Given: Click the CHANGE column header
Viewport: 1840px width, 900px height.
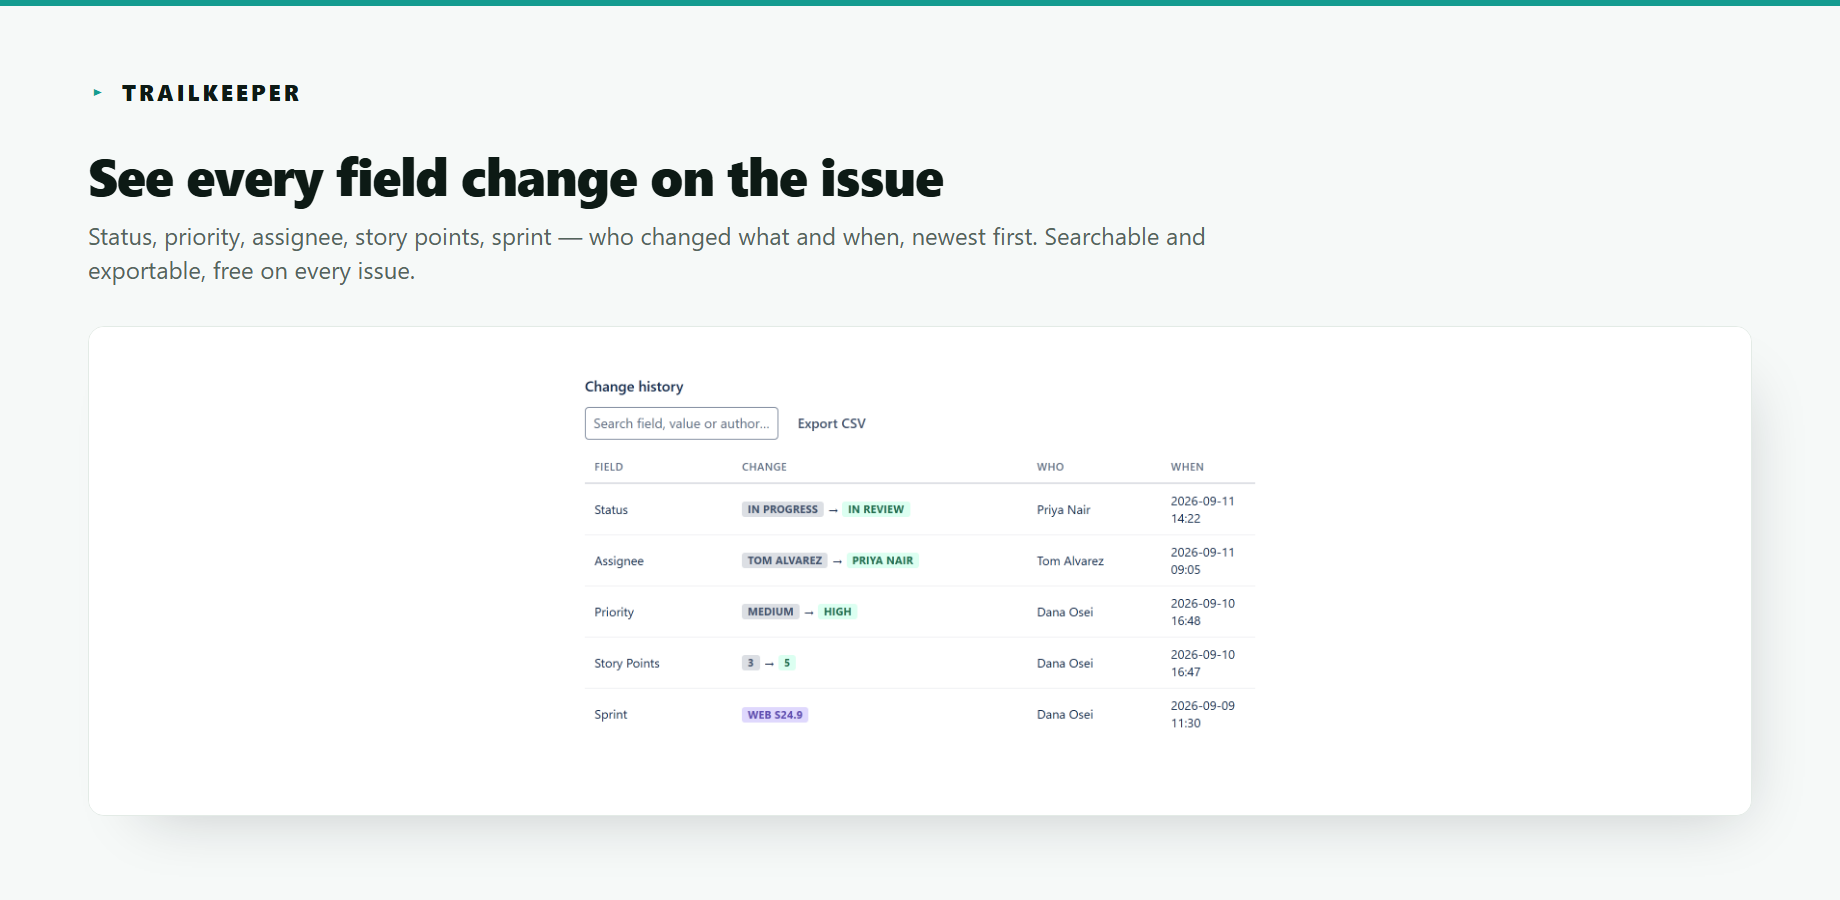Looking at the screenshot, I should (x=764, y=467).
